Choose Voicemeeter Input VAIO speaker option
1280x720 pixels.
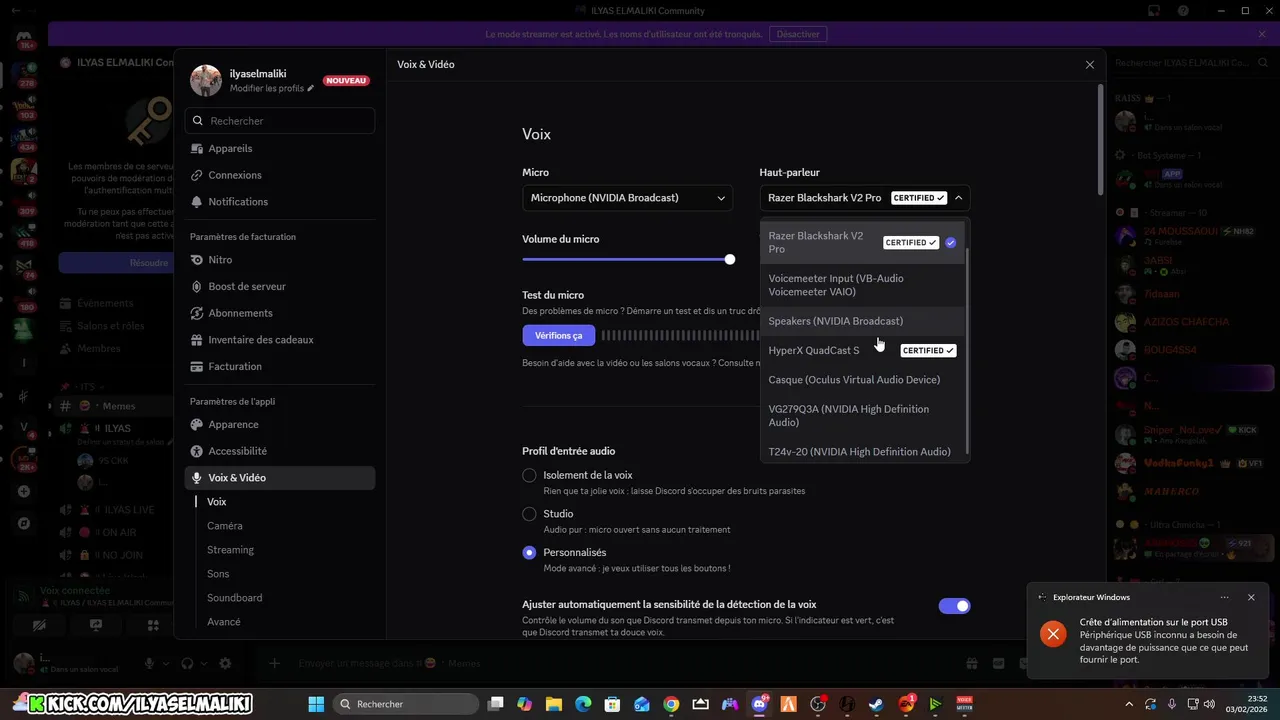[x=864, y=285]
